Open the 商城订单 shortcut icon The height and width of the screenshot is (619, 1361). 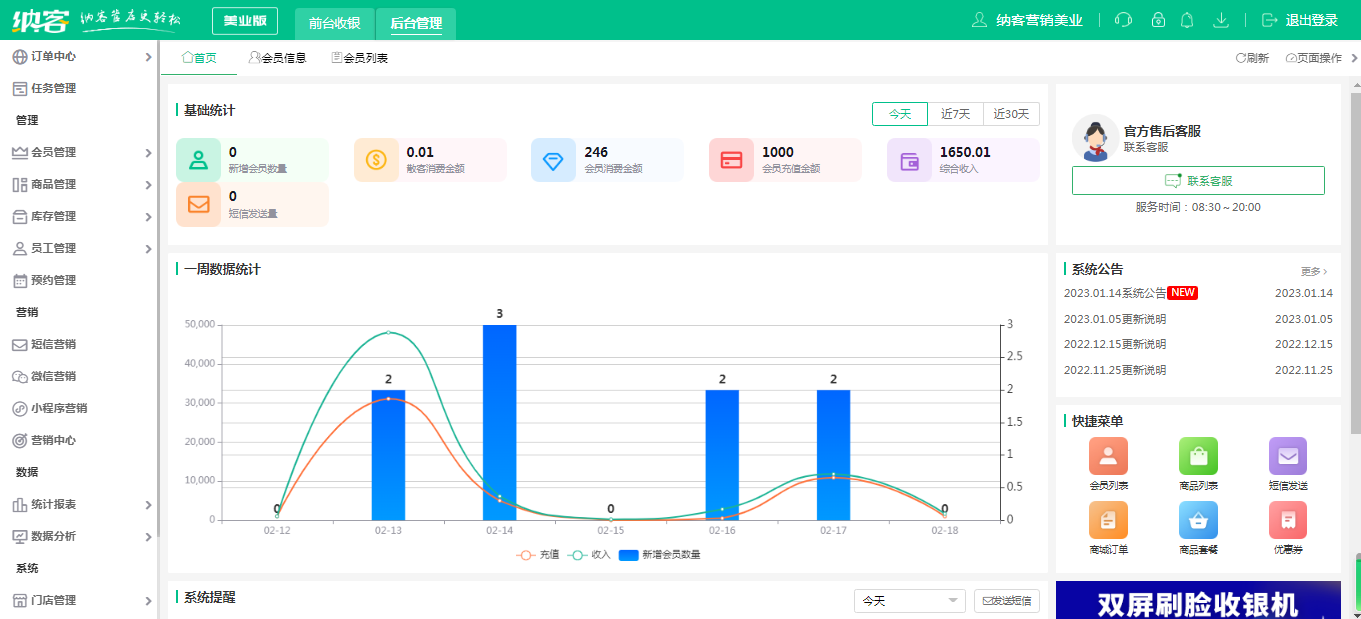1108,521
